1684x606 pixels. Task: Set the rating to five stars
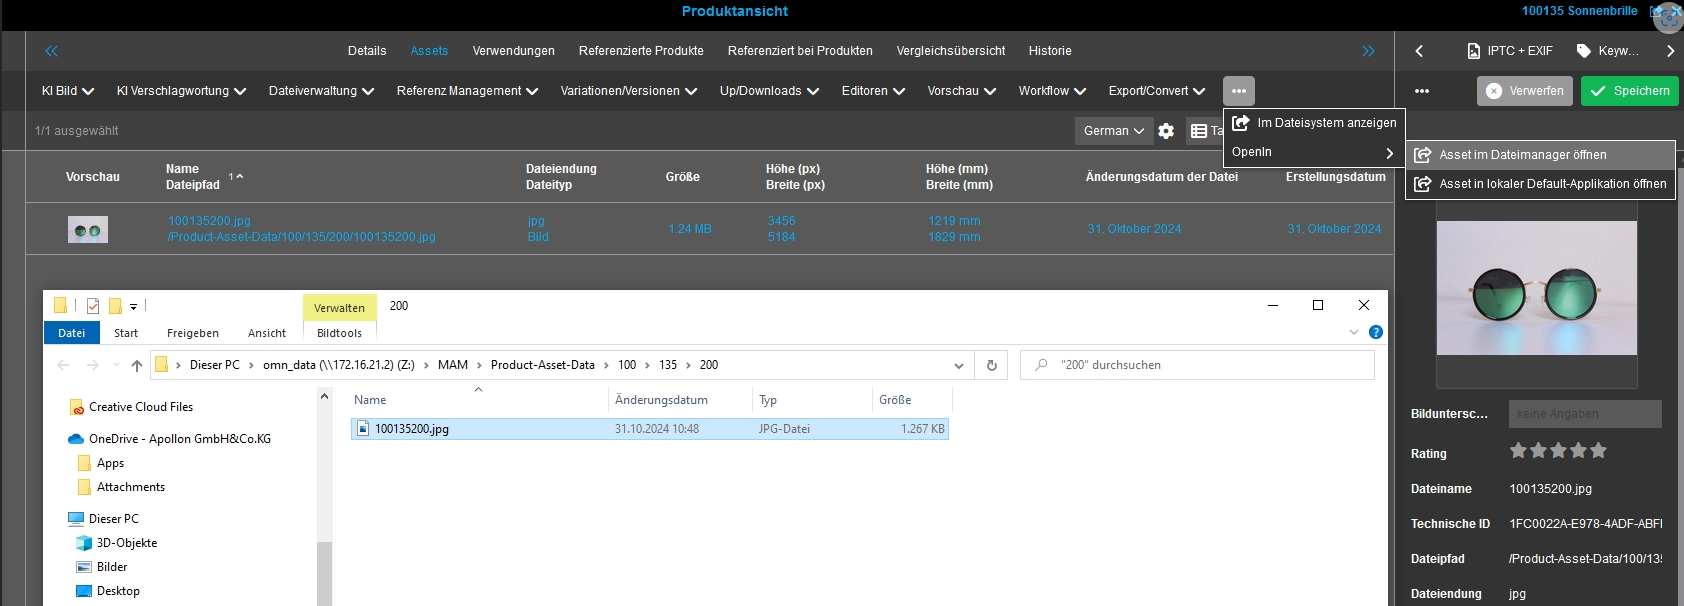[x=1598, y=451]
